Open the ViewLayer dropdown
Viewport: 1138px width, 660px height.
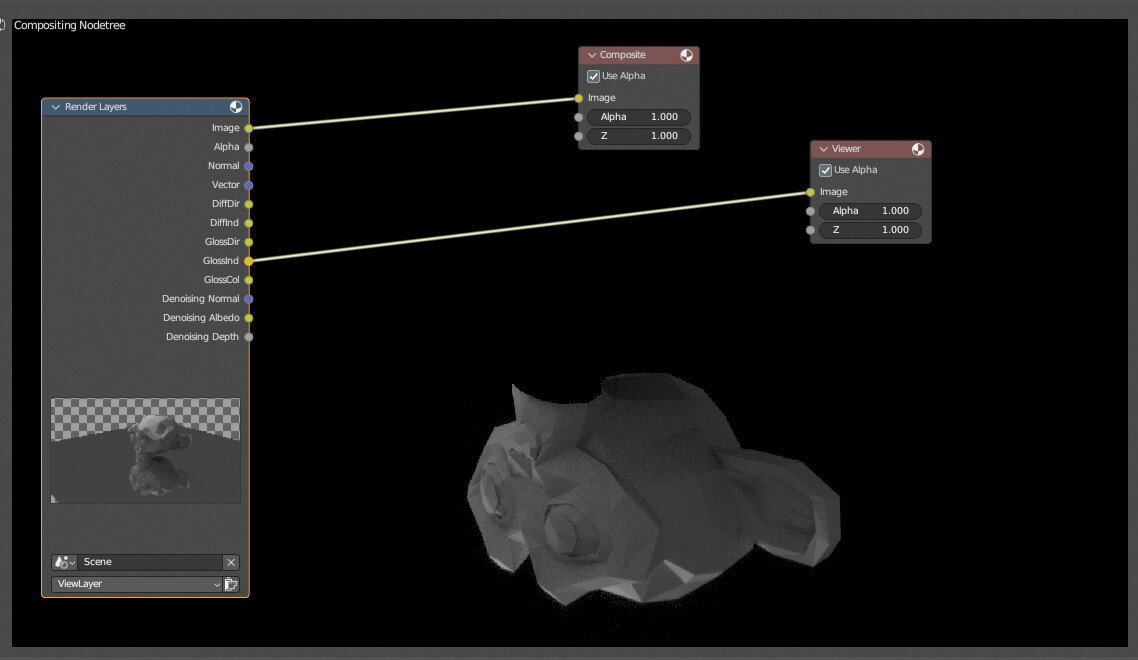(x=136, y=584)
